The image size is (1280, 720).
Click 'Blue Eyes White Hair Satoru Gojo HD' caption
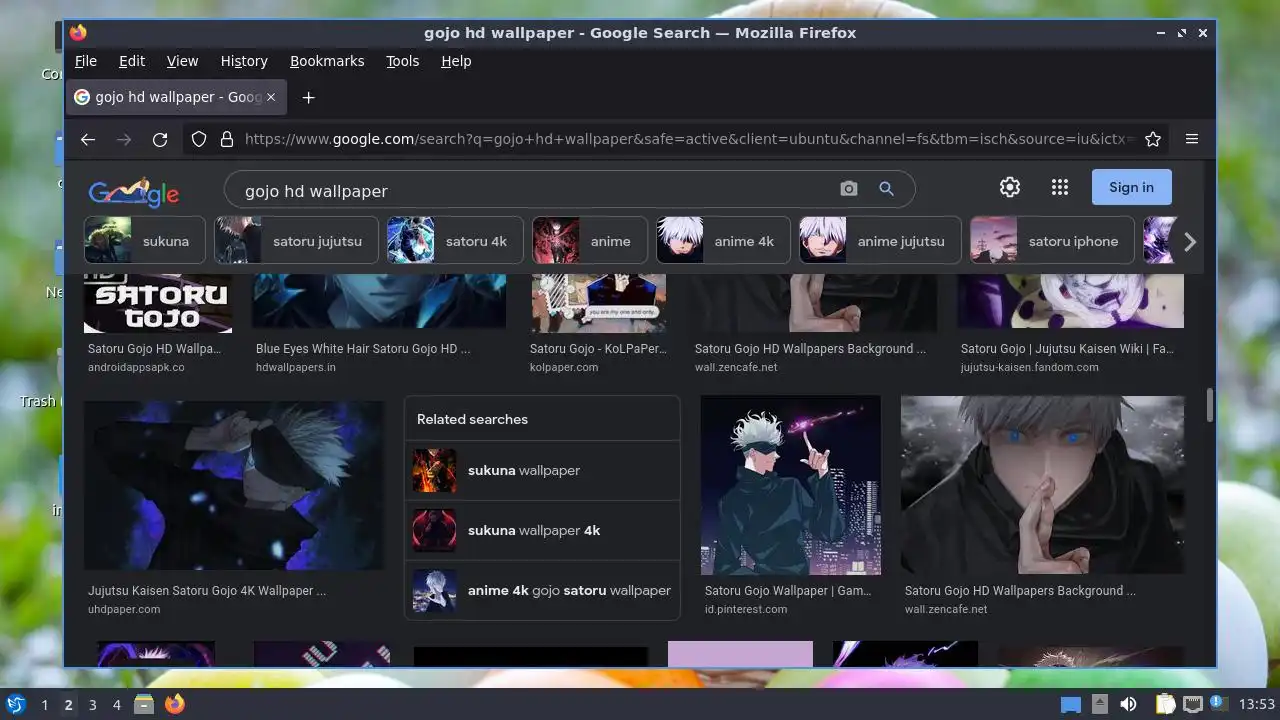click(x=363, y=349)
